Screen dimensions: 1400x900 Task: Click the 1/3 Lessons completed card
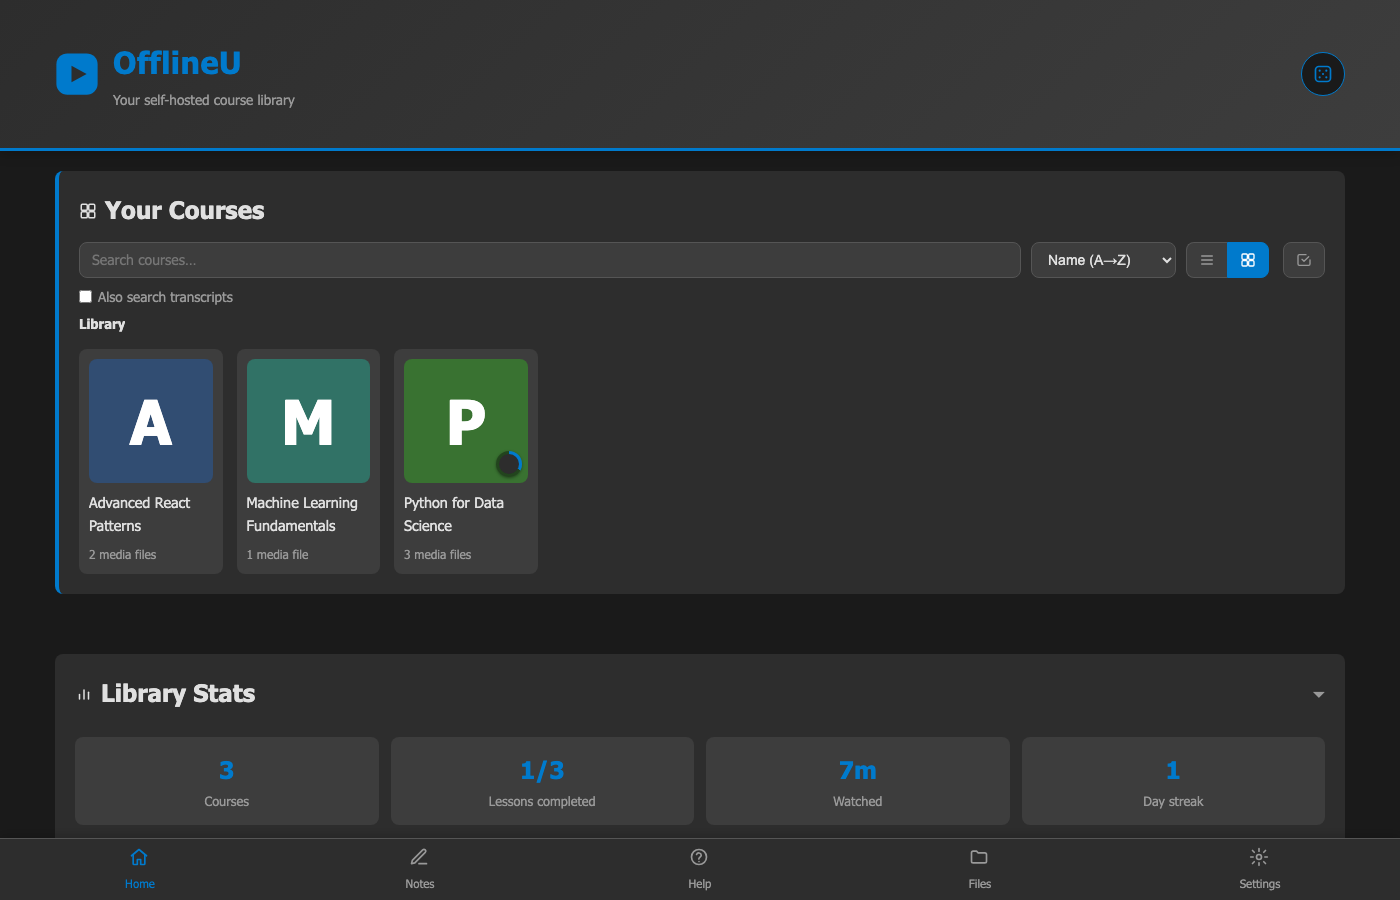(542, 781)
